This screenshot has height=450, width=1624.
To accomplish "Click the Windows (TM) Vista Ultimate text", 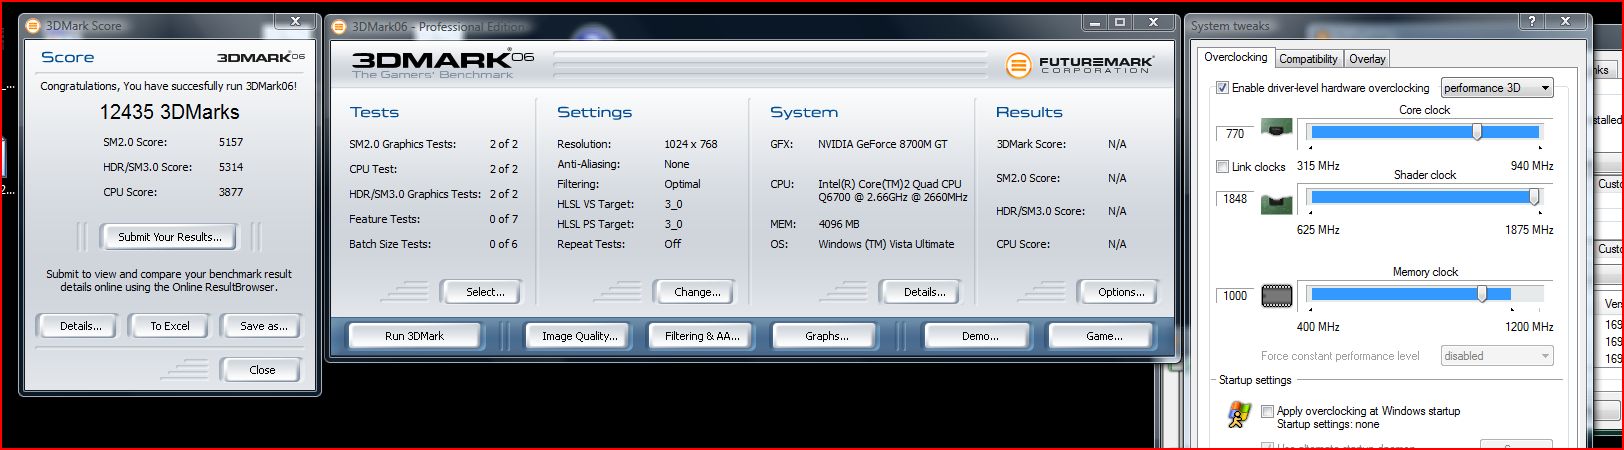I will pyautogui.click(x=886, y=245).
